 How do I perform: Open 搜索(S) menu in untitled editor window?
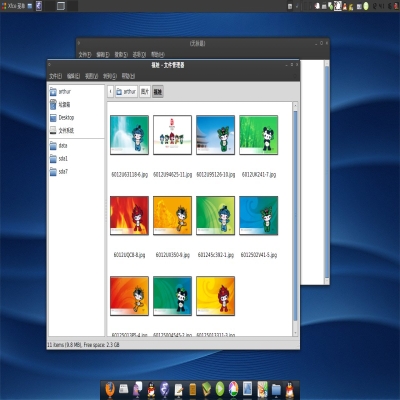pos(121,54)
